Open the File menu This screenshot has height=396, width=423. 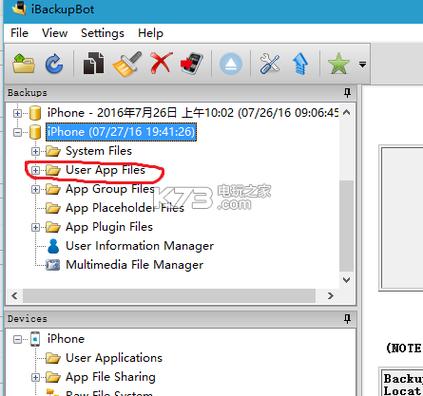(19, 33)
